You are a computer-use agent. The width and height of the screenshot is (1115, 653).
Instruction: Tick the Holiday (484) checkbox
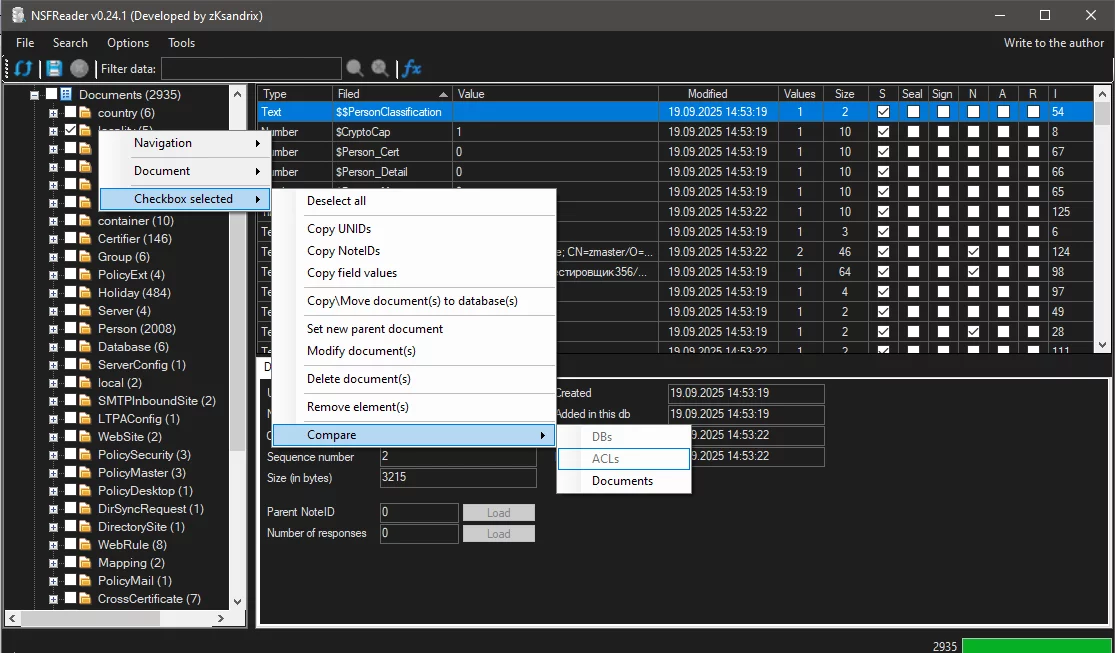pyautogui.click(x=70, y=293)
